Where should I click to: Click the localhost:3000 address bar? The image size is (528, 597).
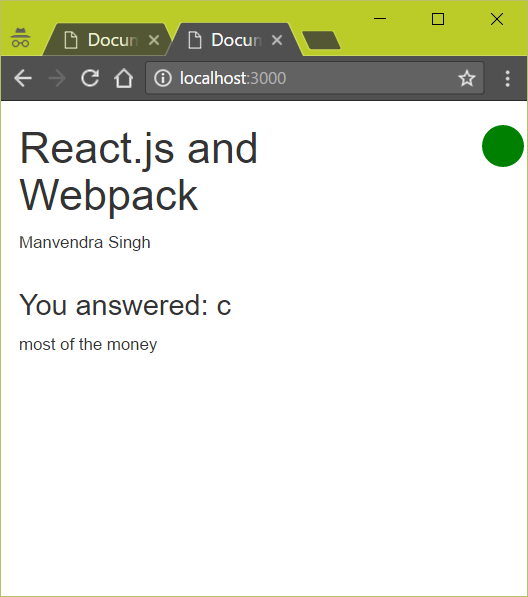(314, 78)
